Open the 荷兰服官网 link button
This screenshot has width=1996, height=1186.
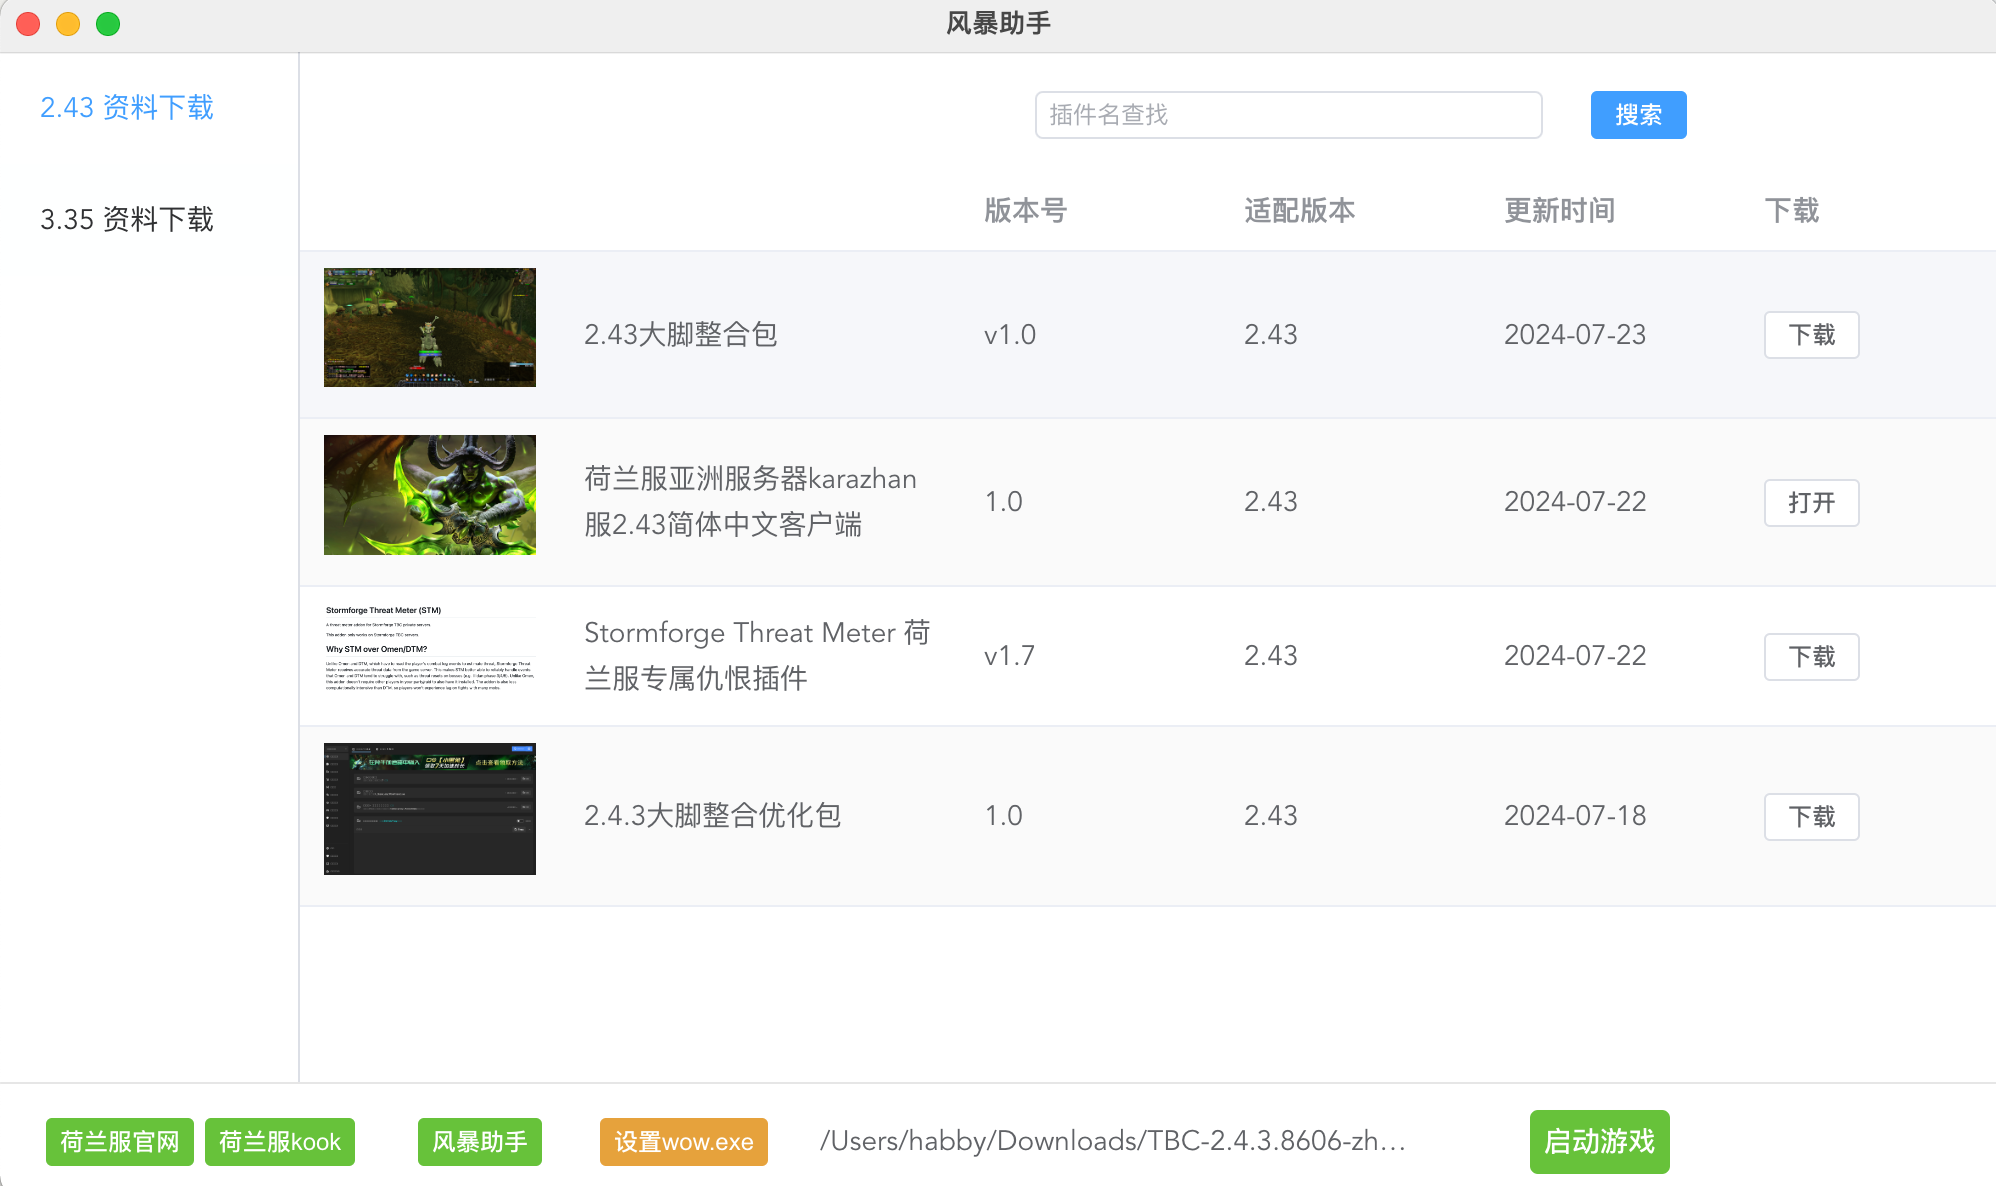point(120,1142)
